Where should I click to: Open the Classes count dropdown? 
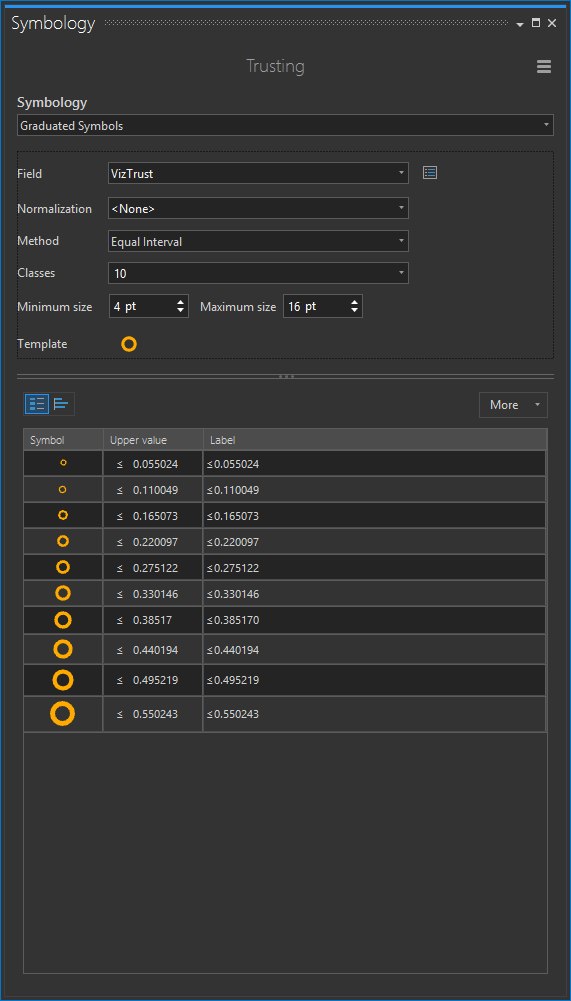pyautogui.click(x=258, y=273)
